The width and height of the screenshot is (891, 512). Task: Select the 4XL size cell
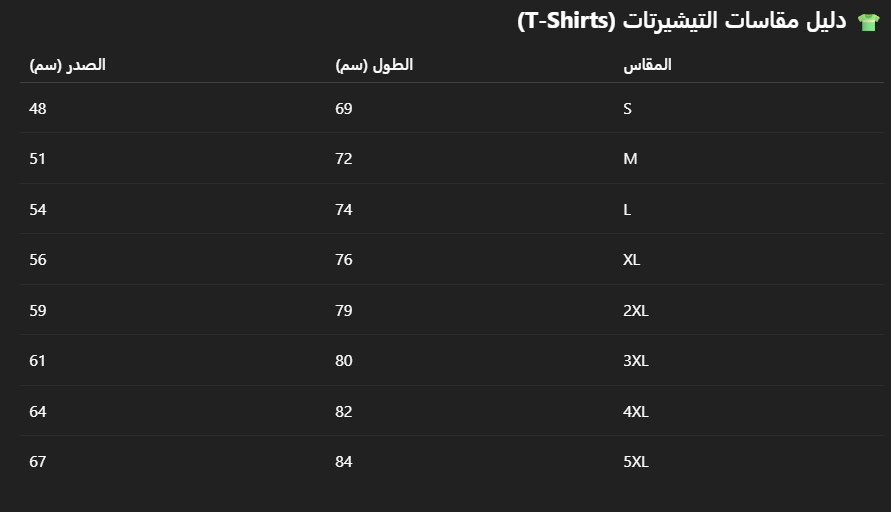(636, 412)
